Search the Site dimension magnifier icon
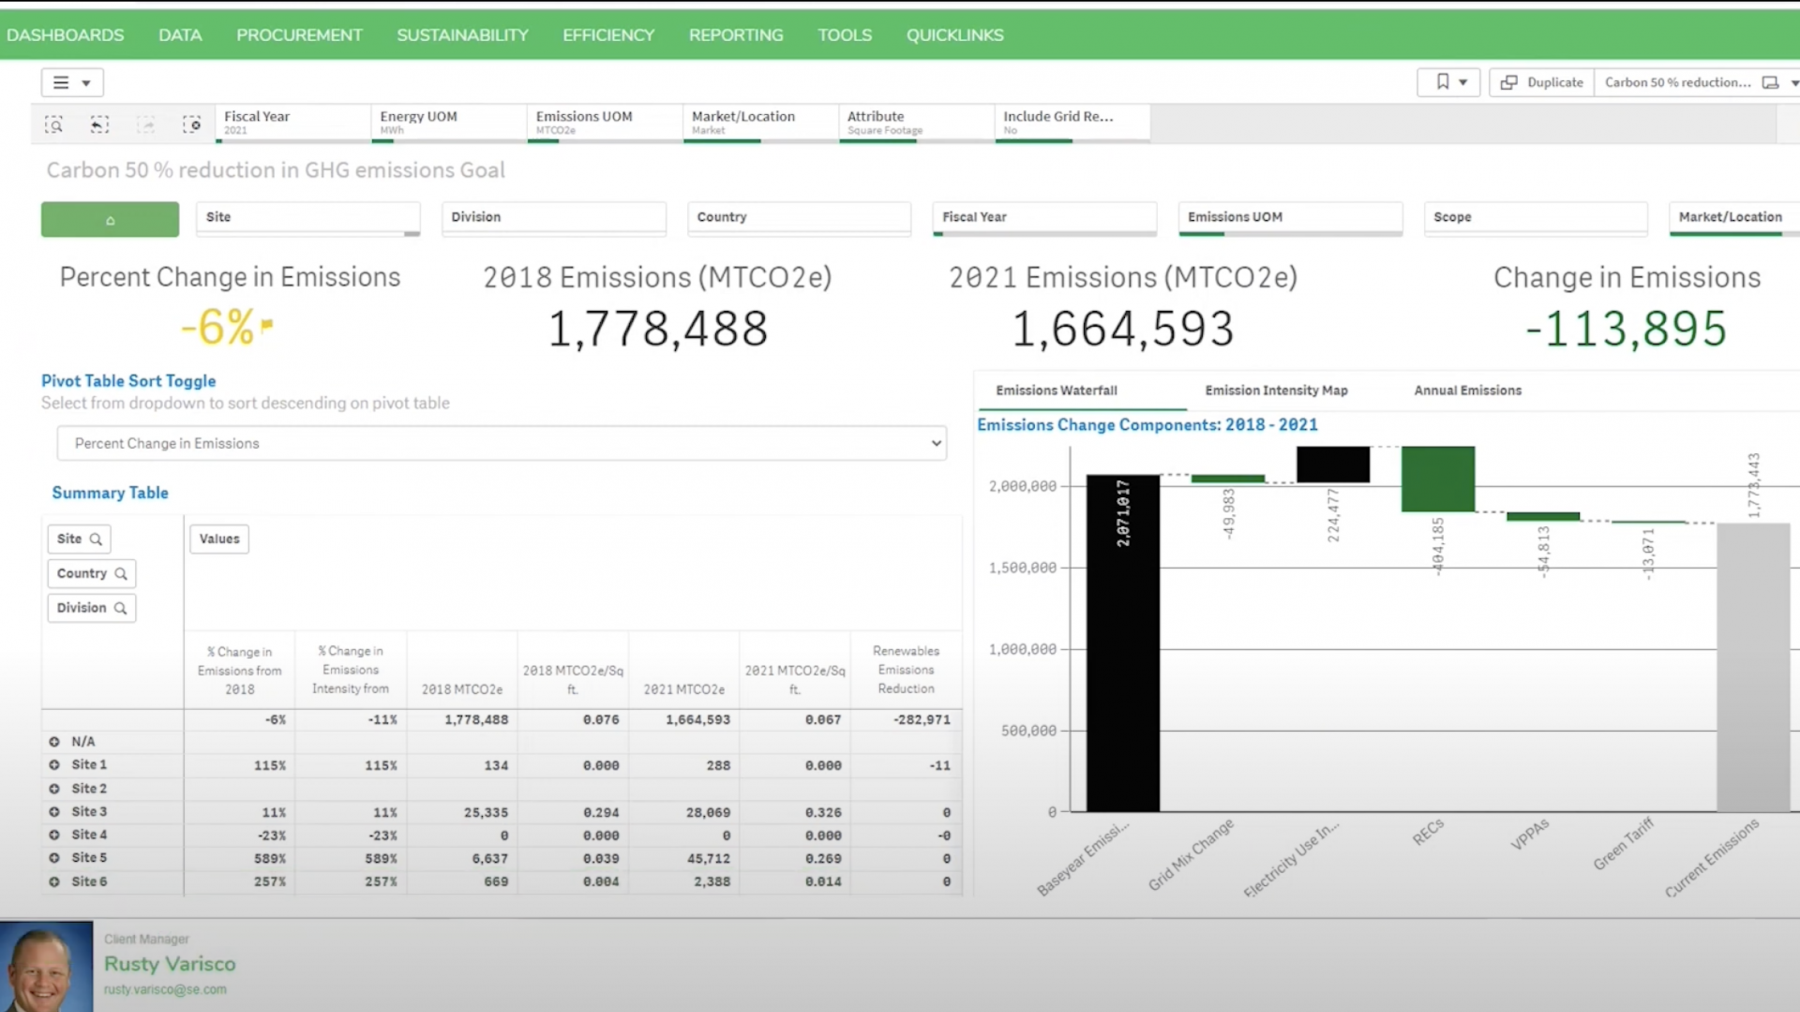The image size is (1800, 1012). pyautogui.click(x=96, y=539)
